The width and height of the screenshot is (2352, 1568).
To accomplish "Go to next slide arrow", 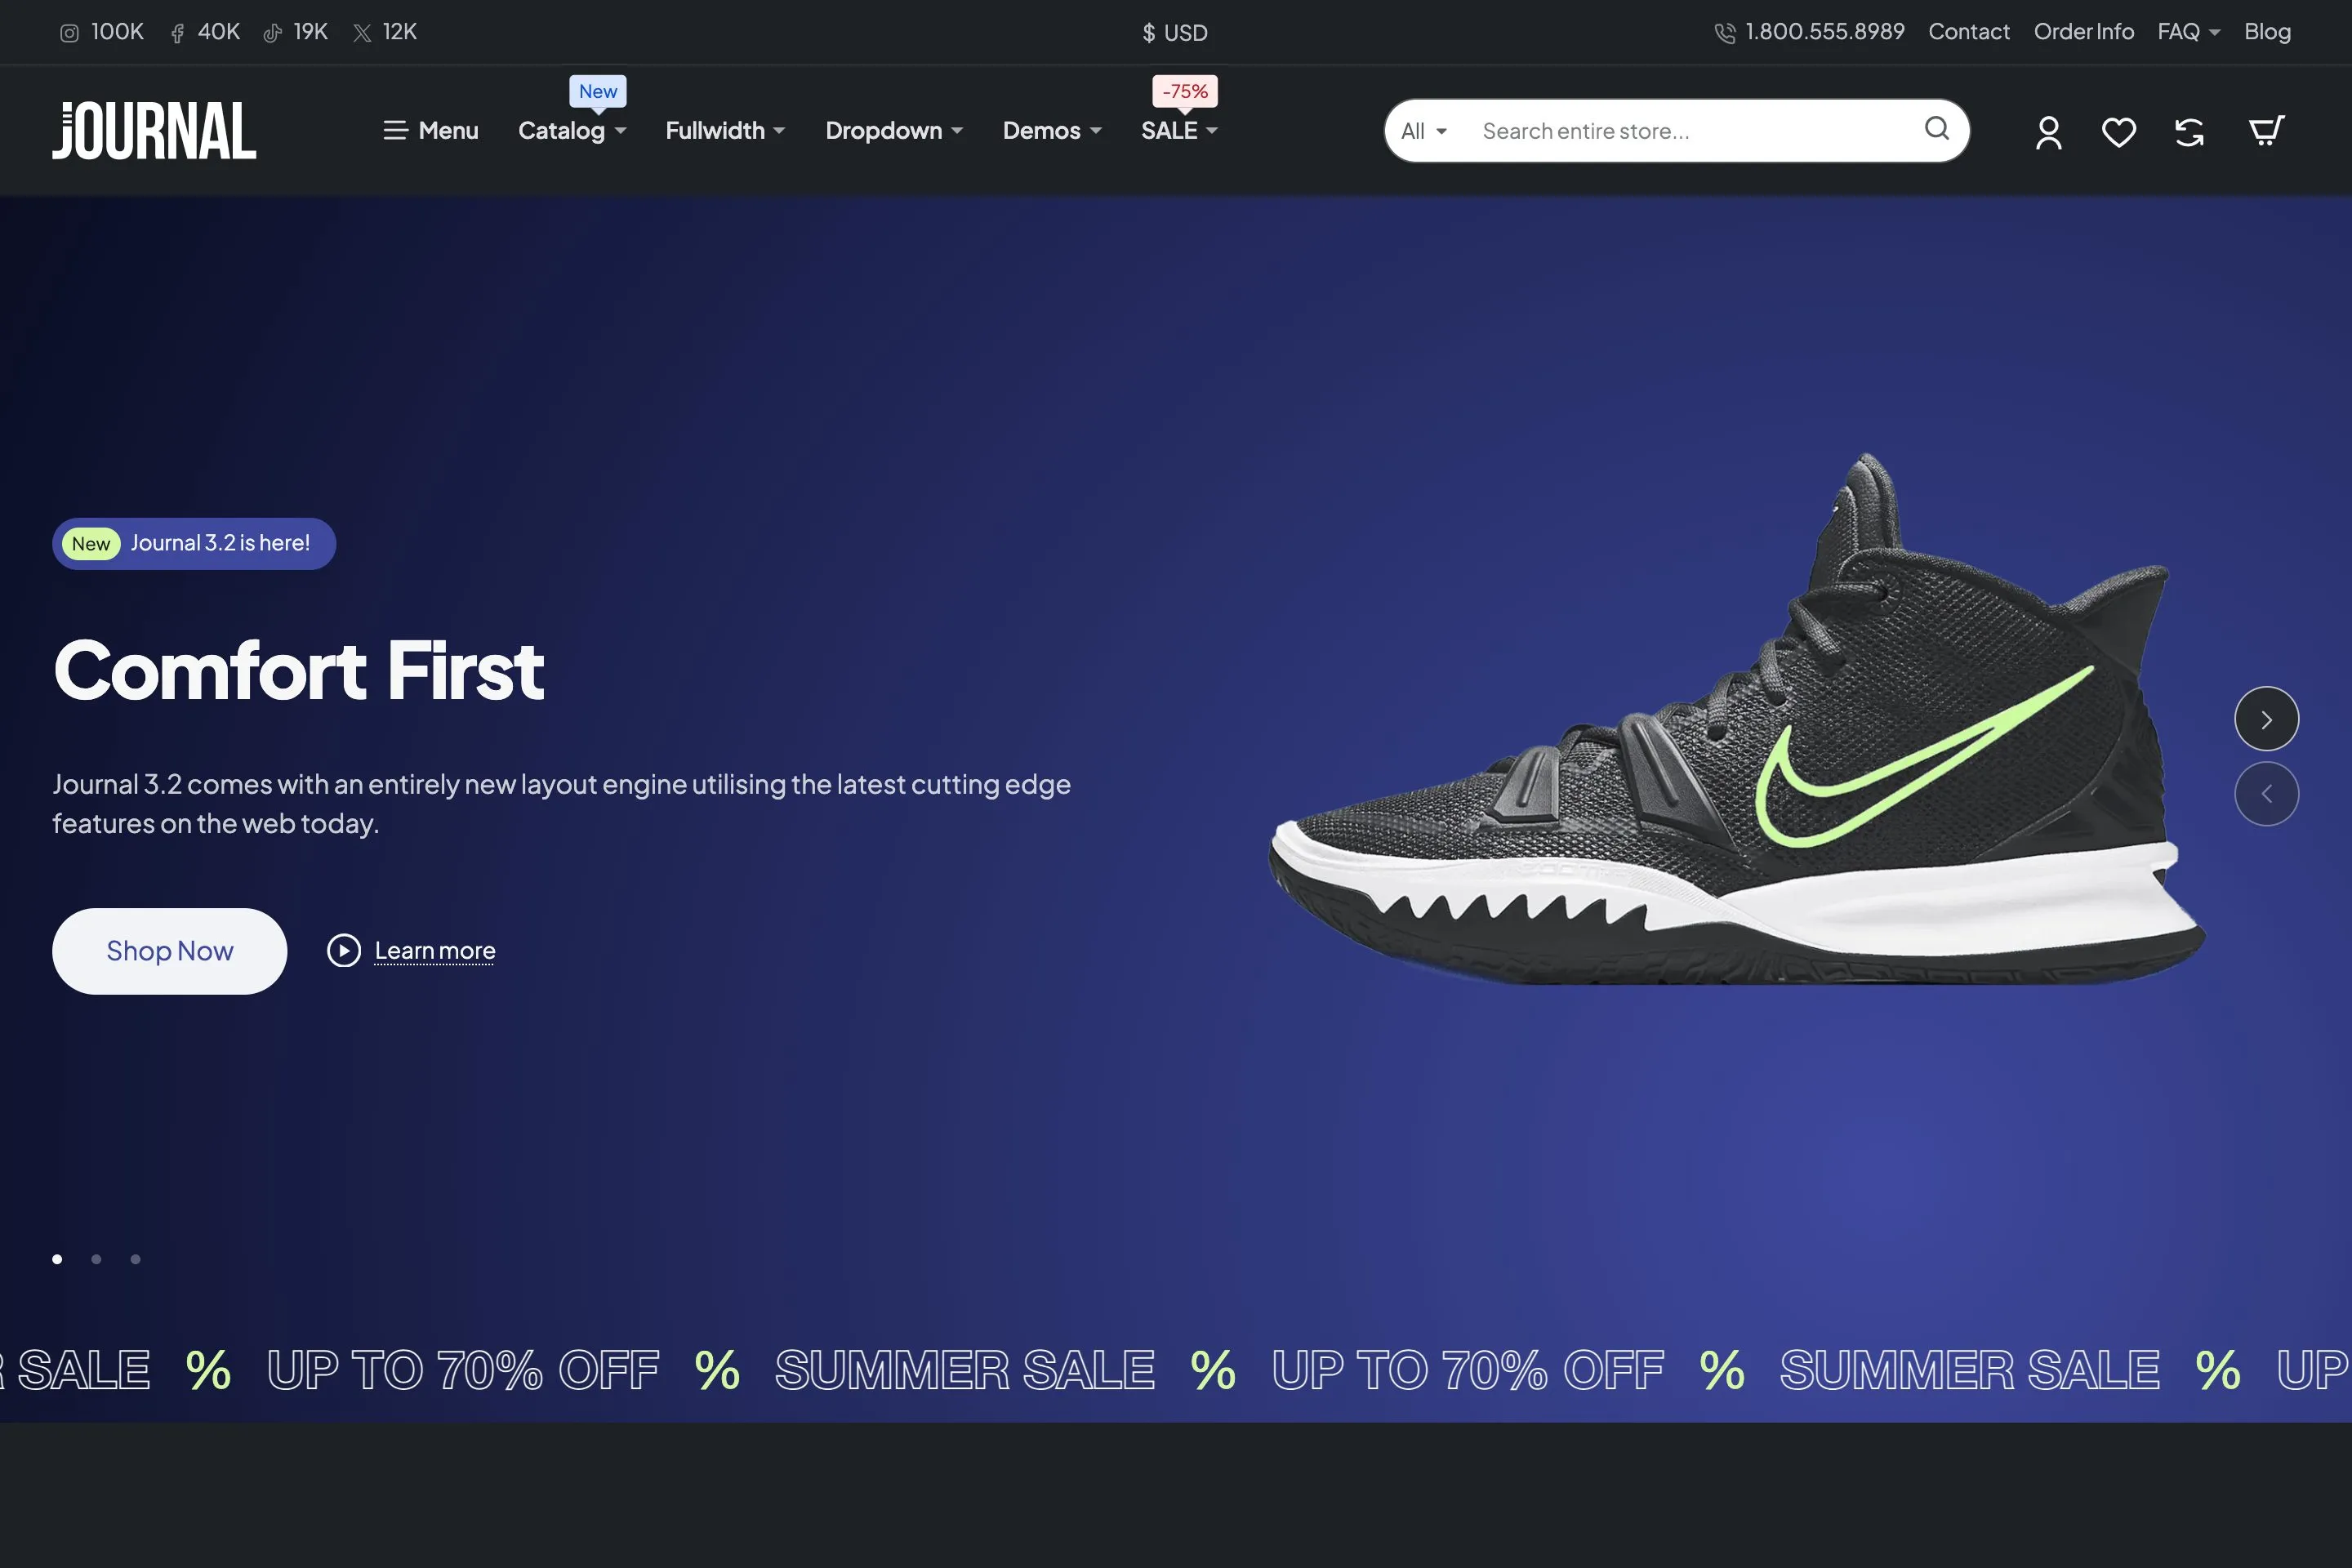I will pyautogui.click(x=2266, y=719).
